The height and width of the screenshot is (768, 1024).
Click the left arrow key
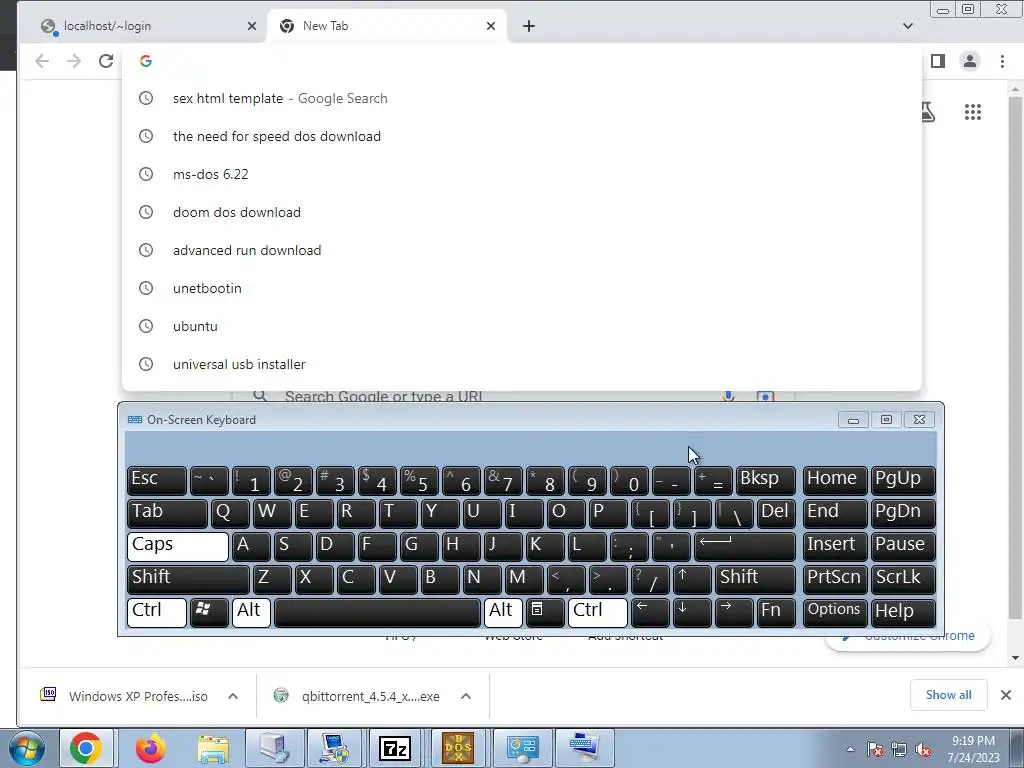(x=650, y=612)
